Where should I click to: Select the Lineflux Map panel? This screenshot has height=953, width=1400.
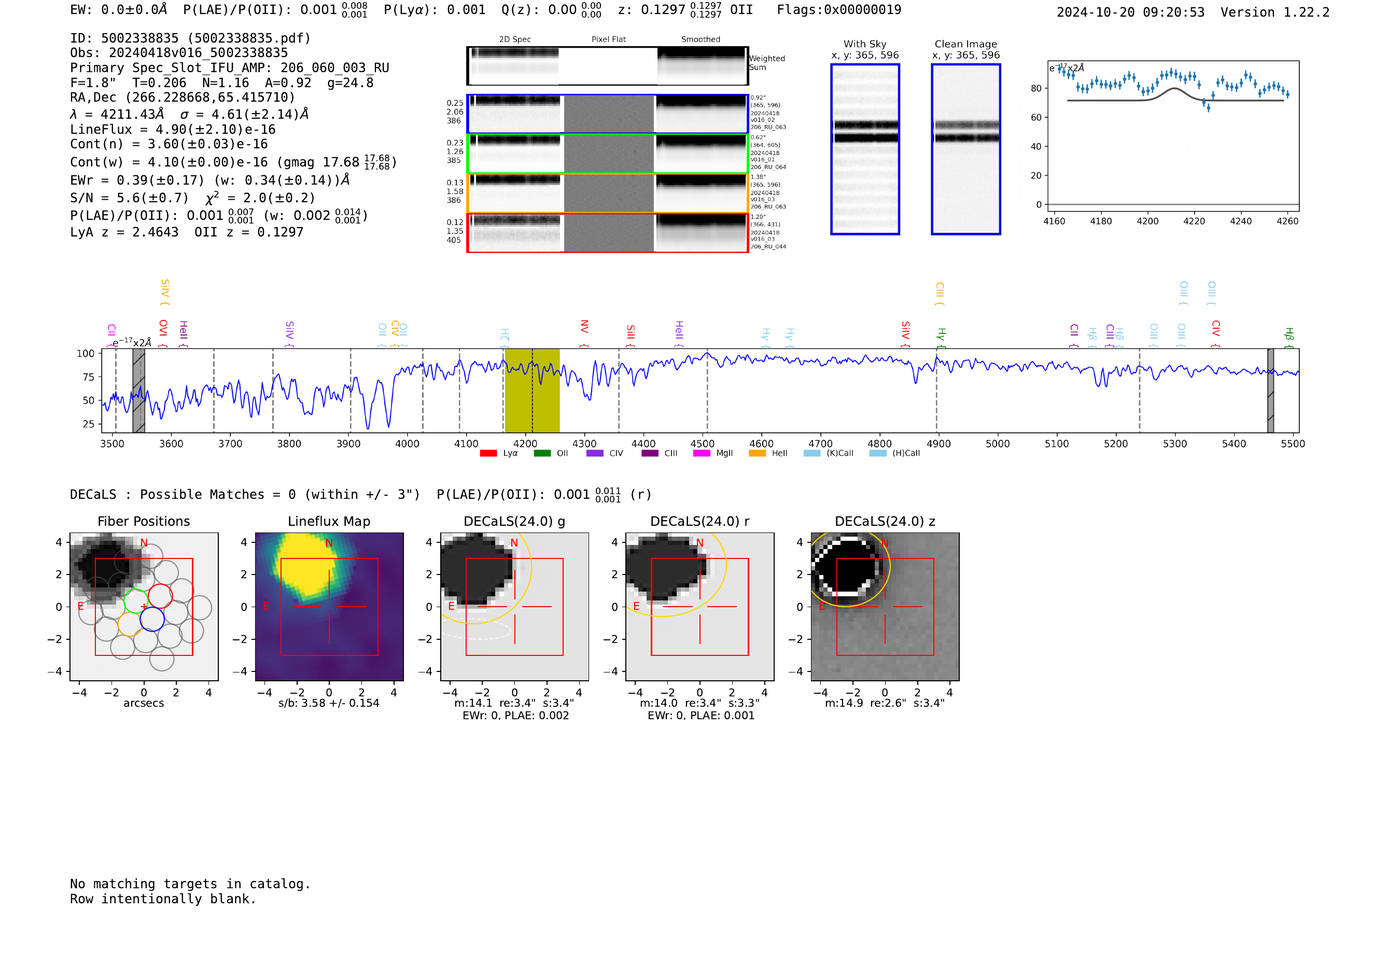click(x=329, y=607)
